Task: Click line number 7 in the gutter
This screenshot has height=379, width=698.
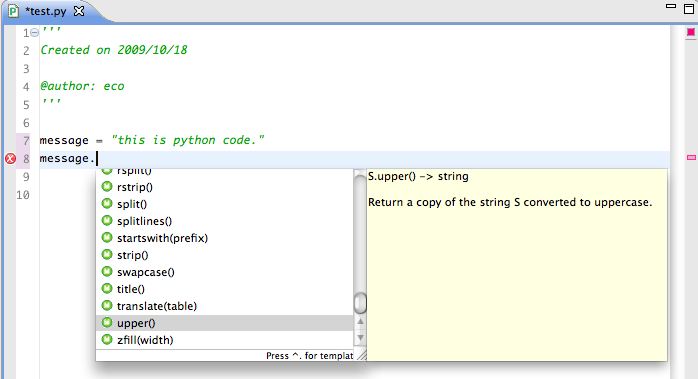Action: pos(26,141)
